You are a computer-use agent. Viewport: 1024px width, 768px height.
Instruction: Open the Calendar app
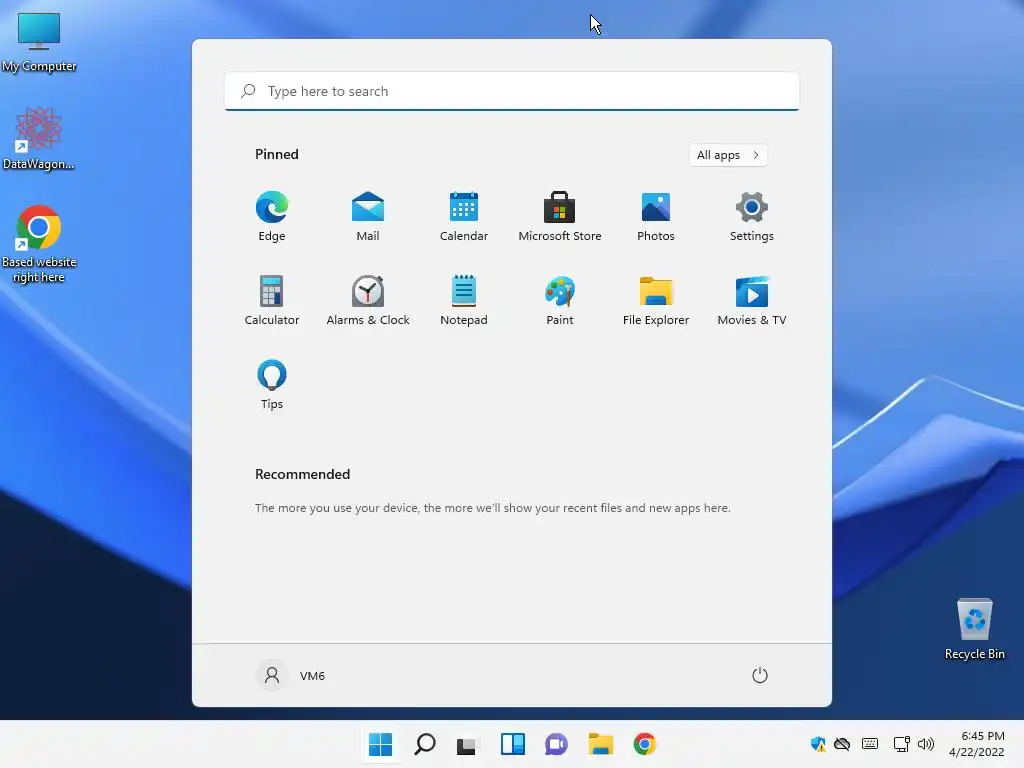pyautogui.click(x=464, y=217)
